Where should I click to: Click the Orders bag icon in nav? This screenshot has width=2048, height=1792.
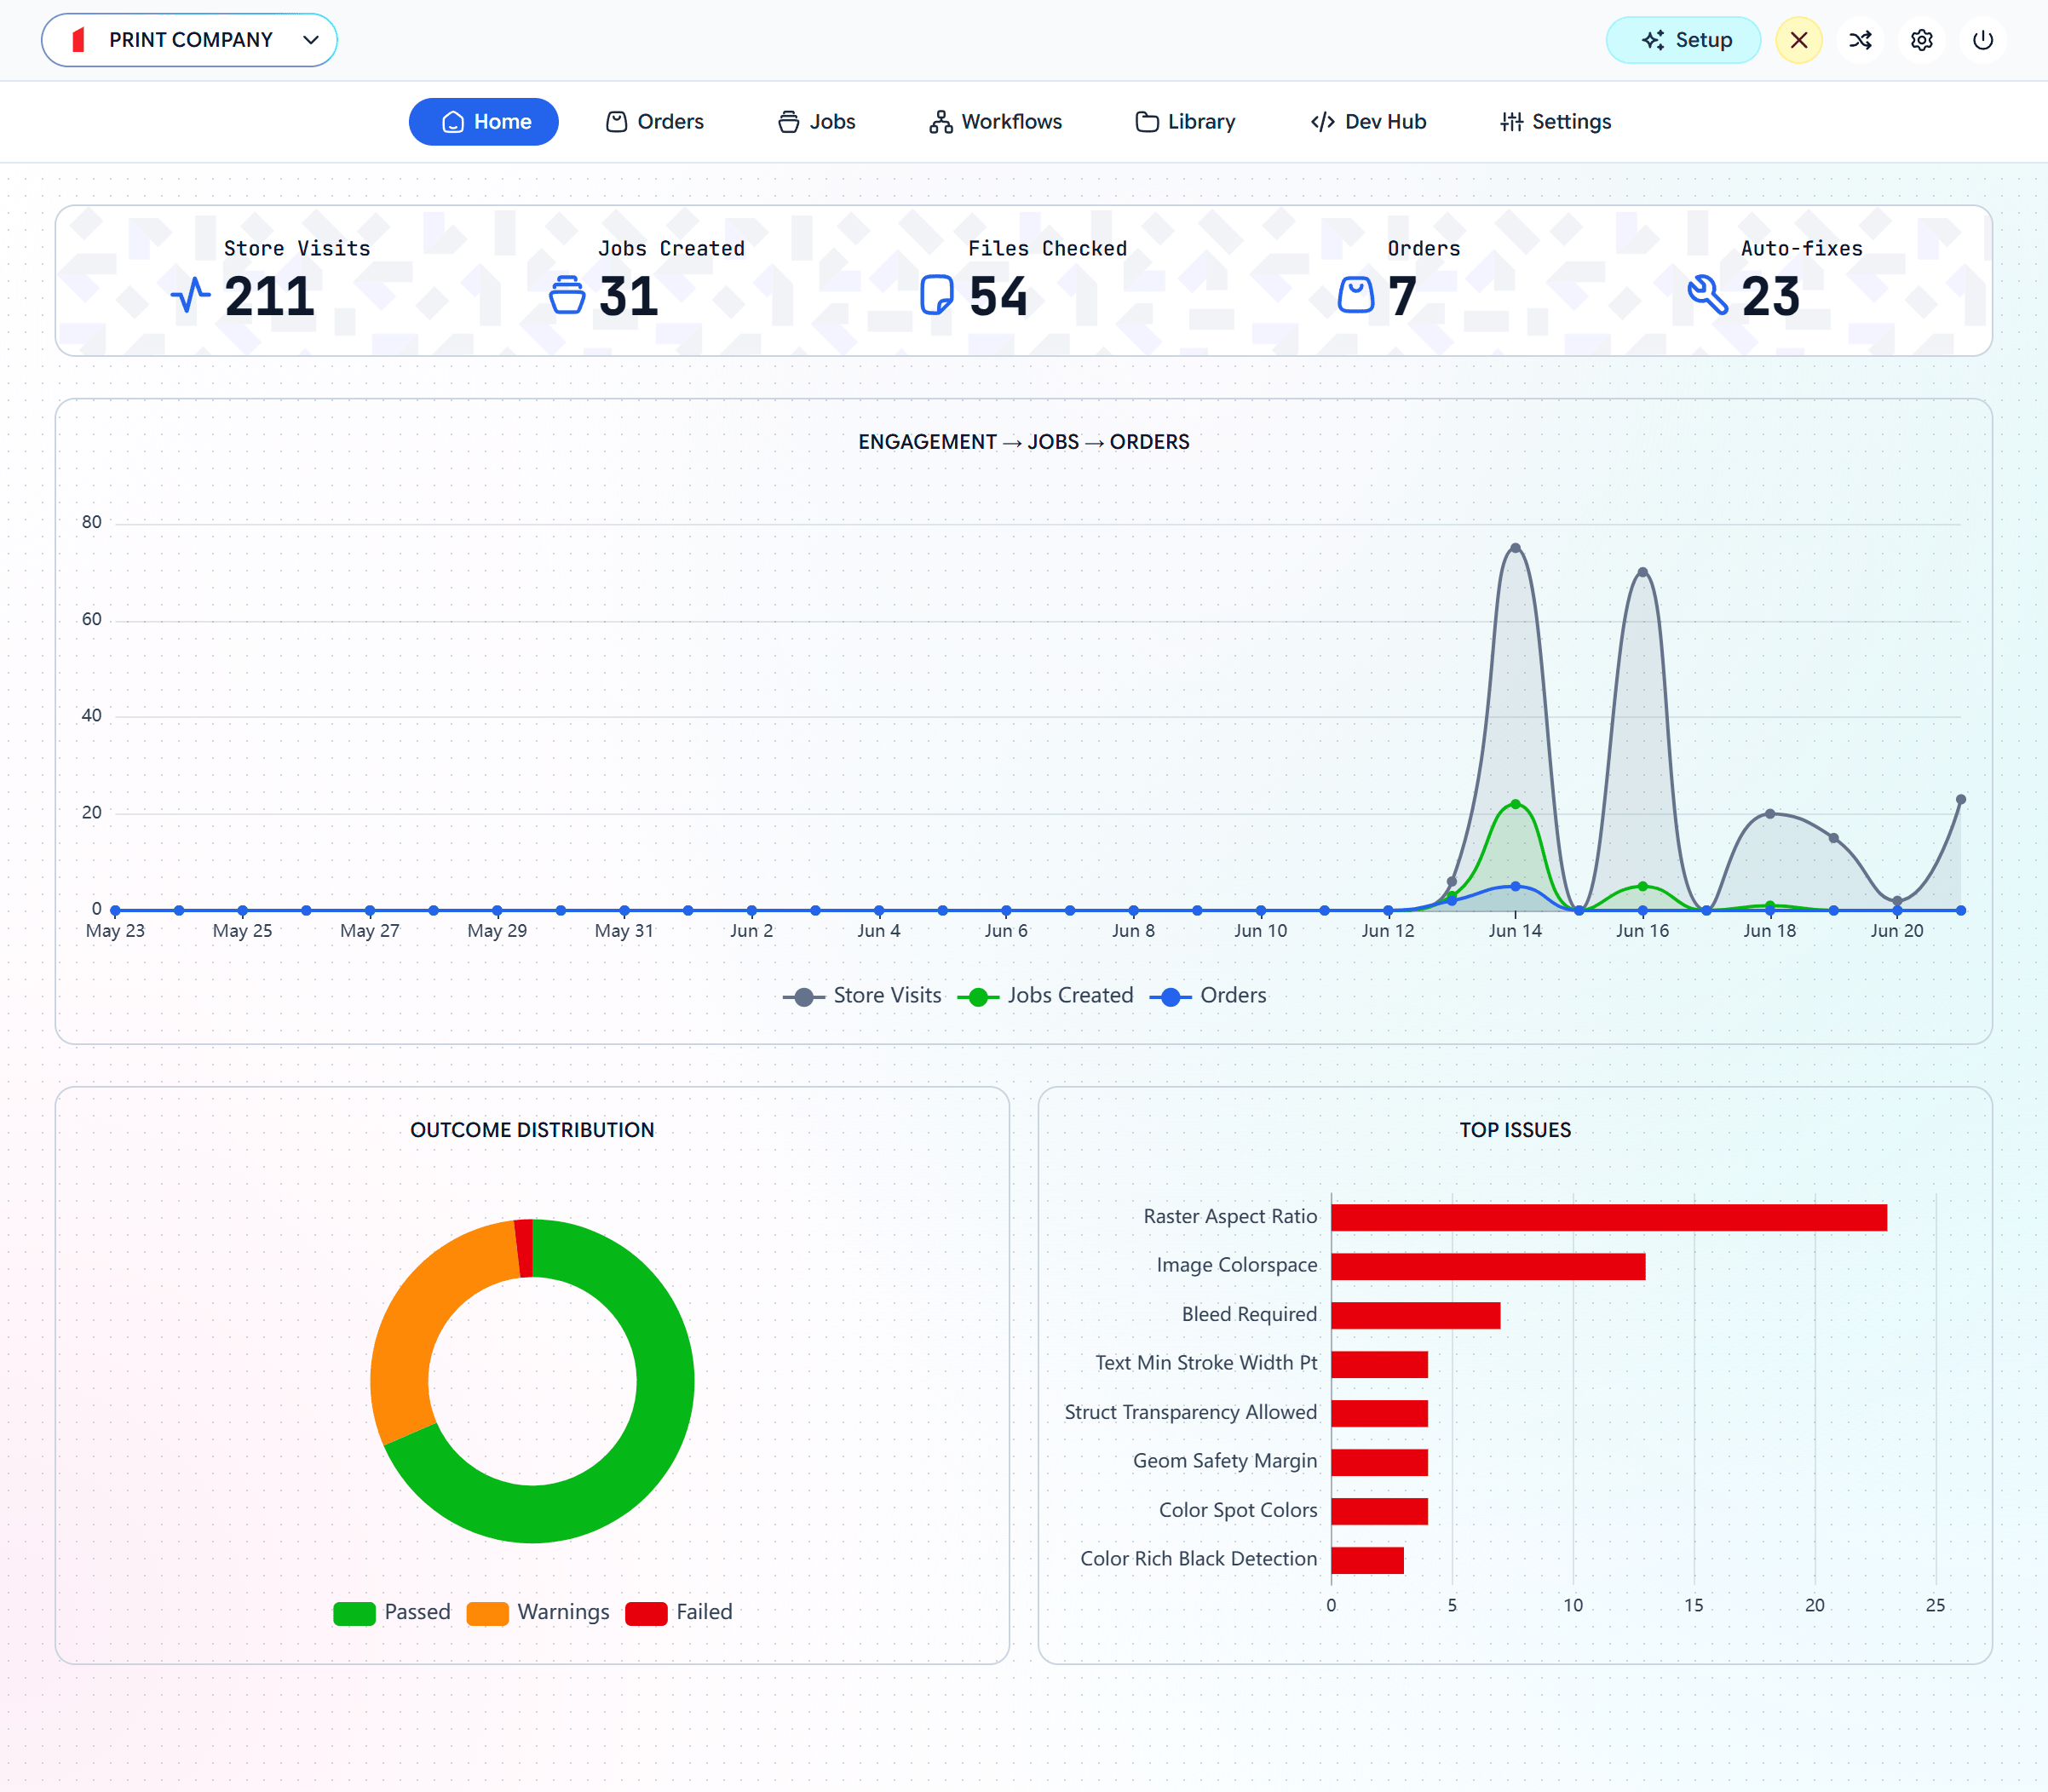617,122
